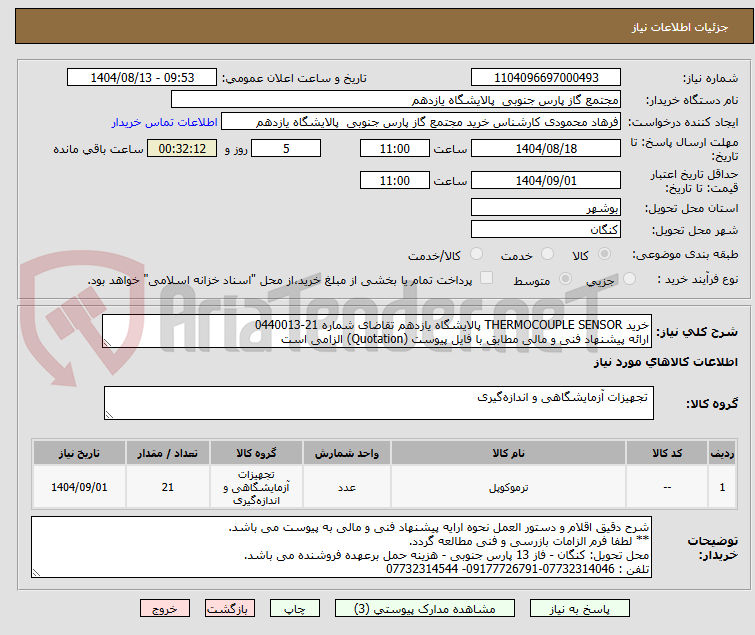Viewport: 755px width, 635px height.
Task: Click the واحد شمارش column header
Action: 347,453
